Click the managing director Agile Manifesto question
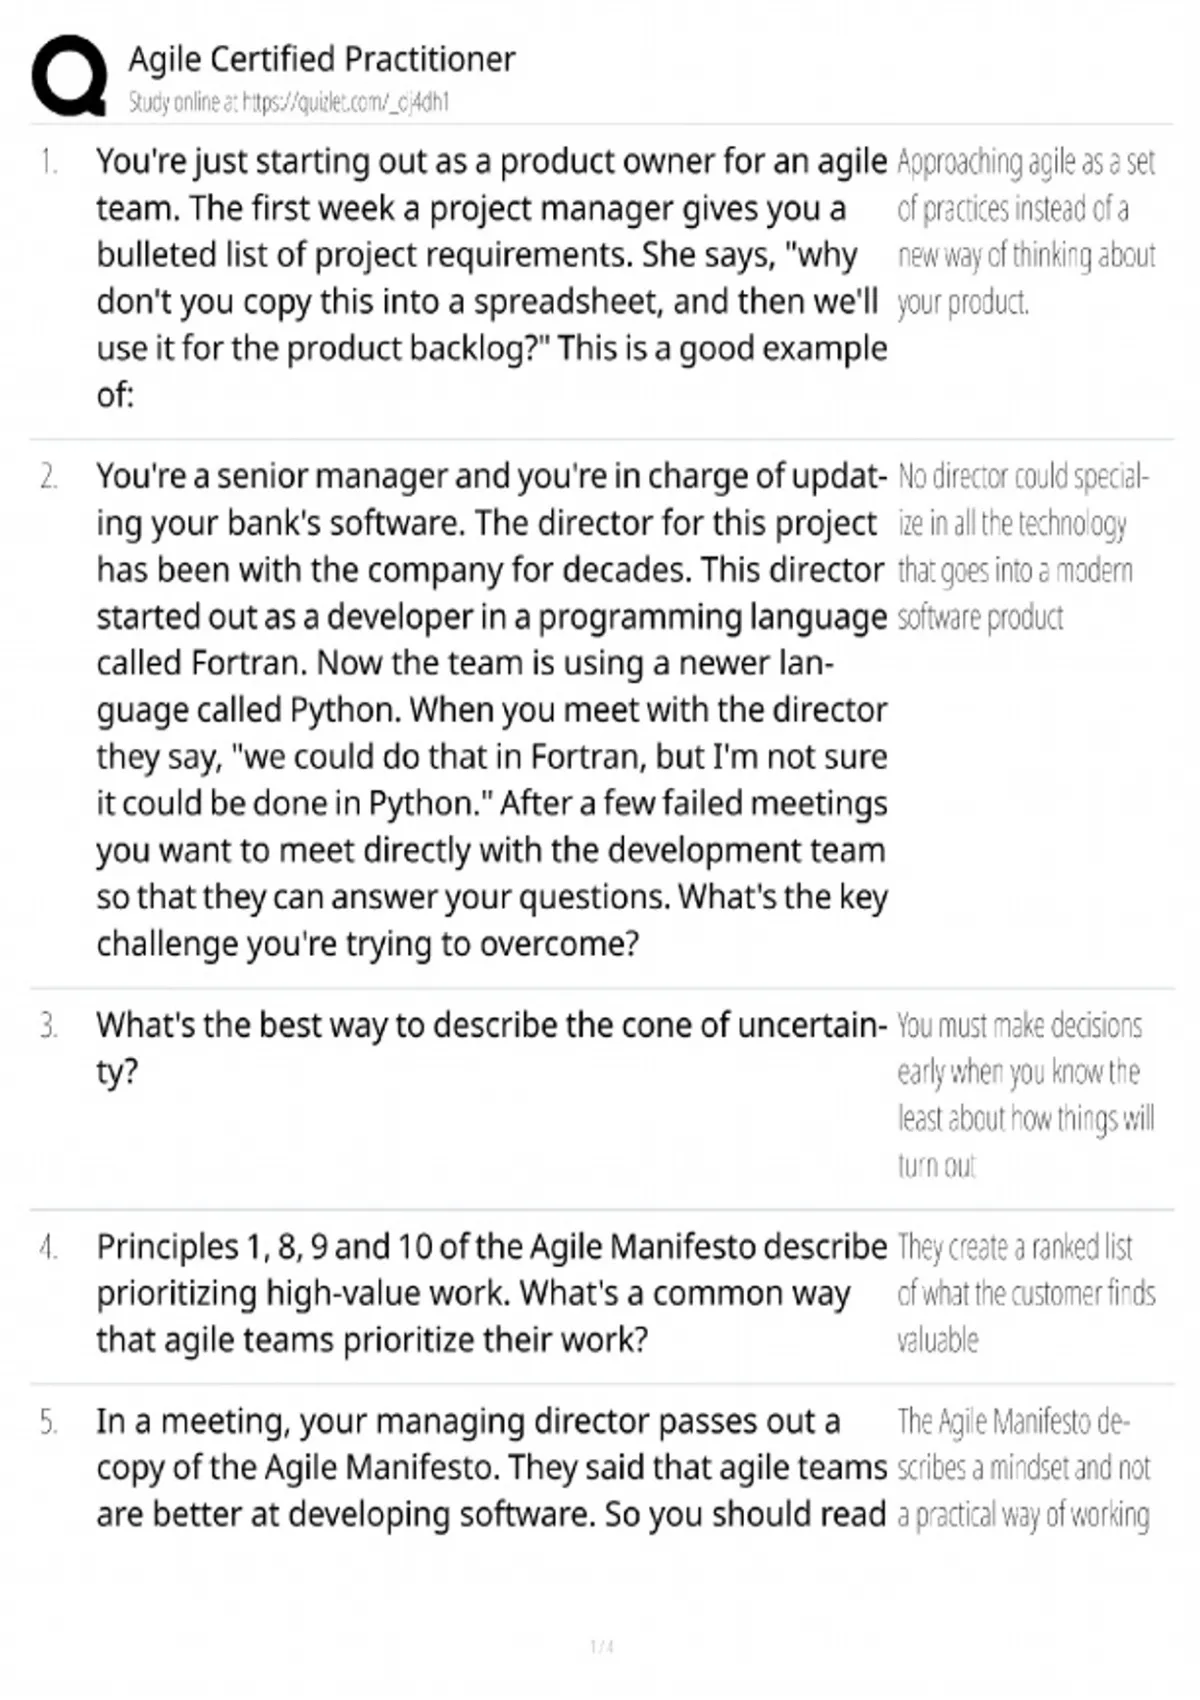Screen dimensions: 1200x1700 (491, 1467)
